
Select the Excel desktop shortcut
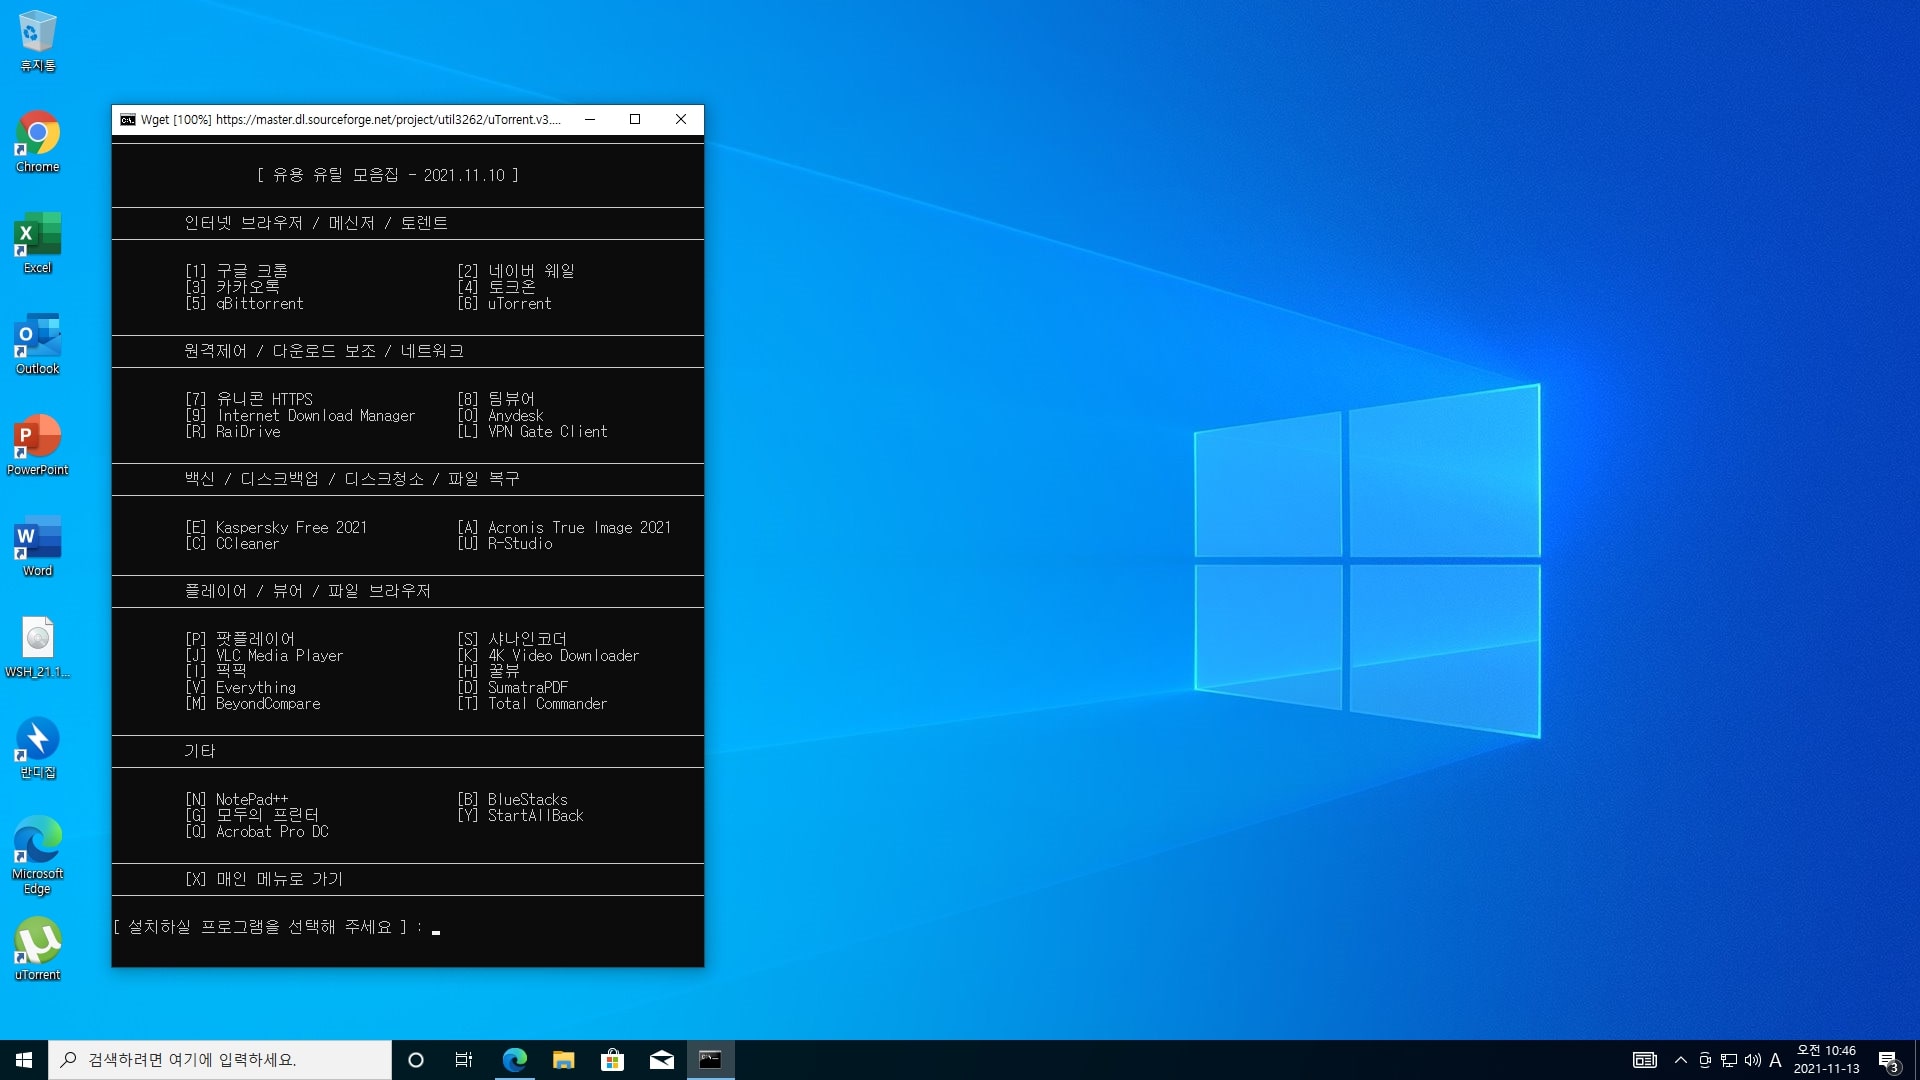38,243
